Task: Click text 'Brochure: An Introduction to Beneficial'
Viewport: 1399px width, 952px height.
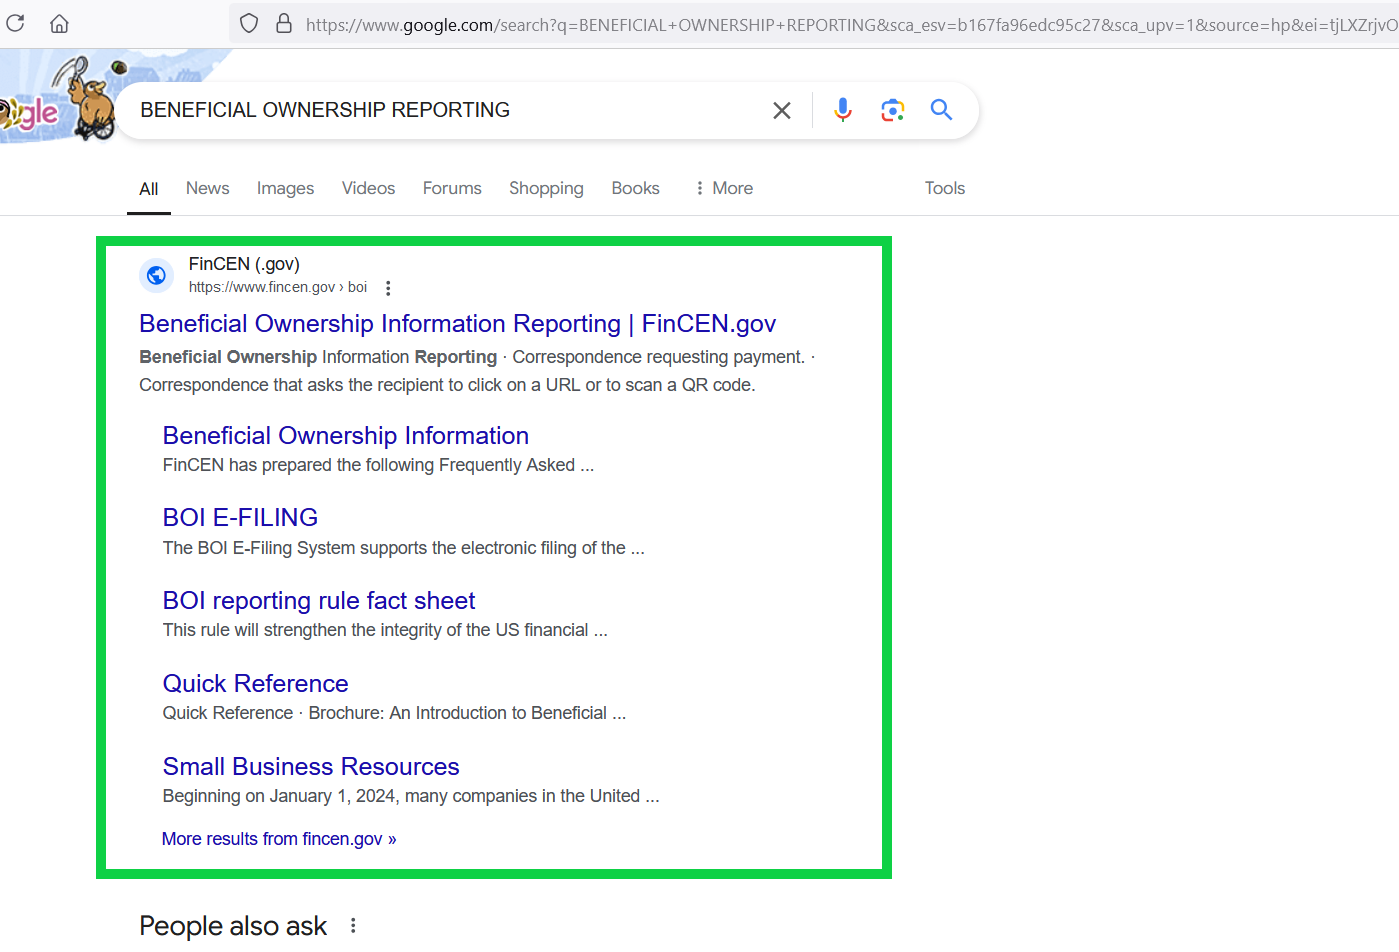Action: click(458, 713)
